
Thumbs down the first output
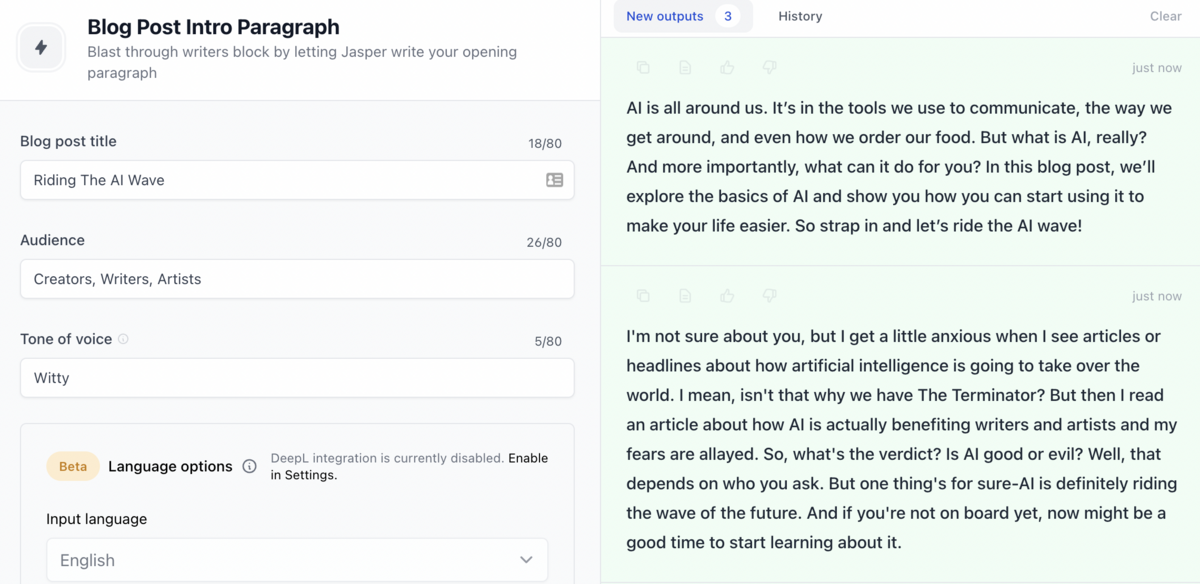click(769, 68)
